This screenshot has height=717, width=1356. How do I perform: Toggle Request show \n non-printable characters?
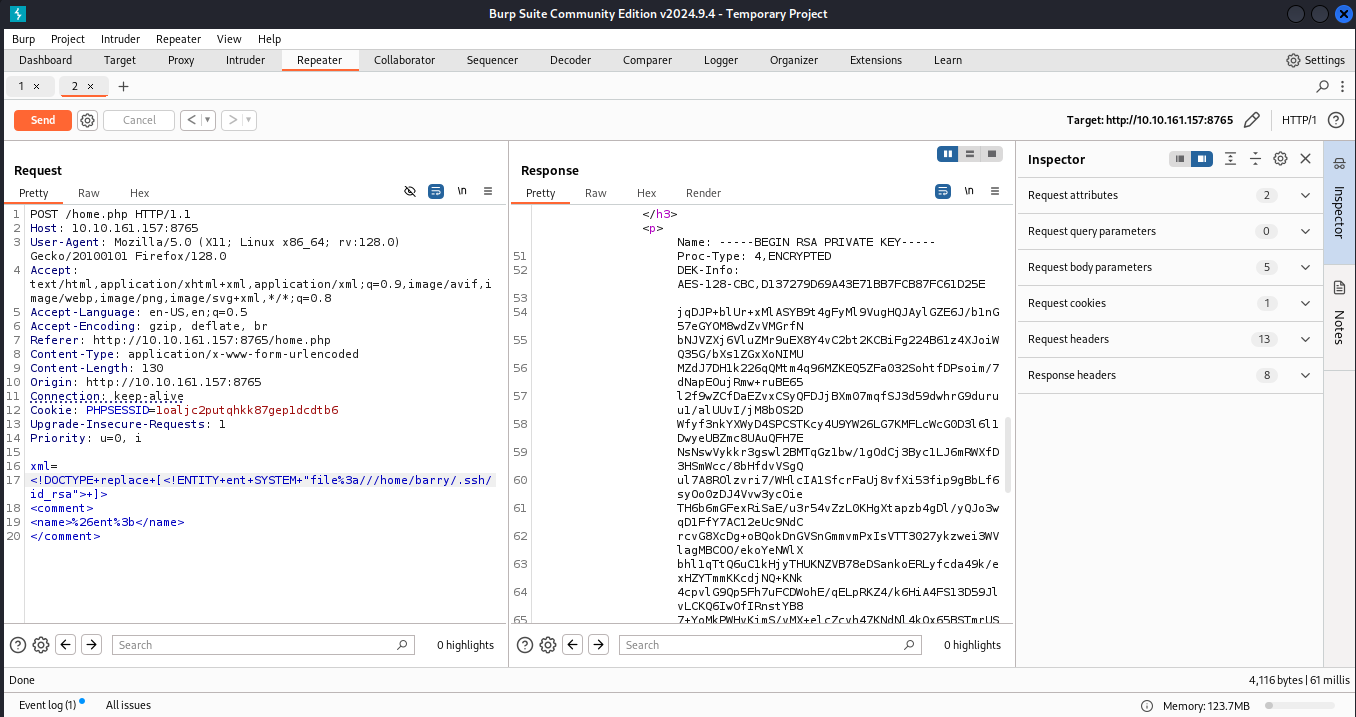click(462, 191)
